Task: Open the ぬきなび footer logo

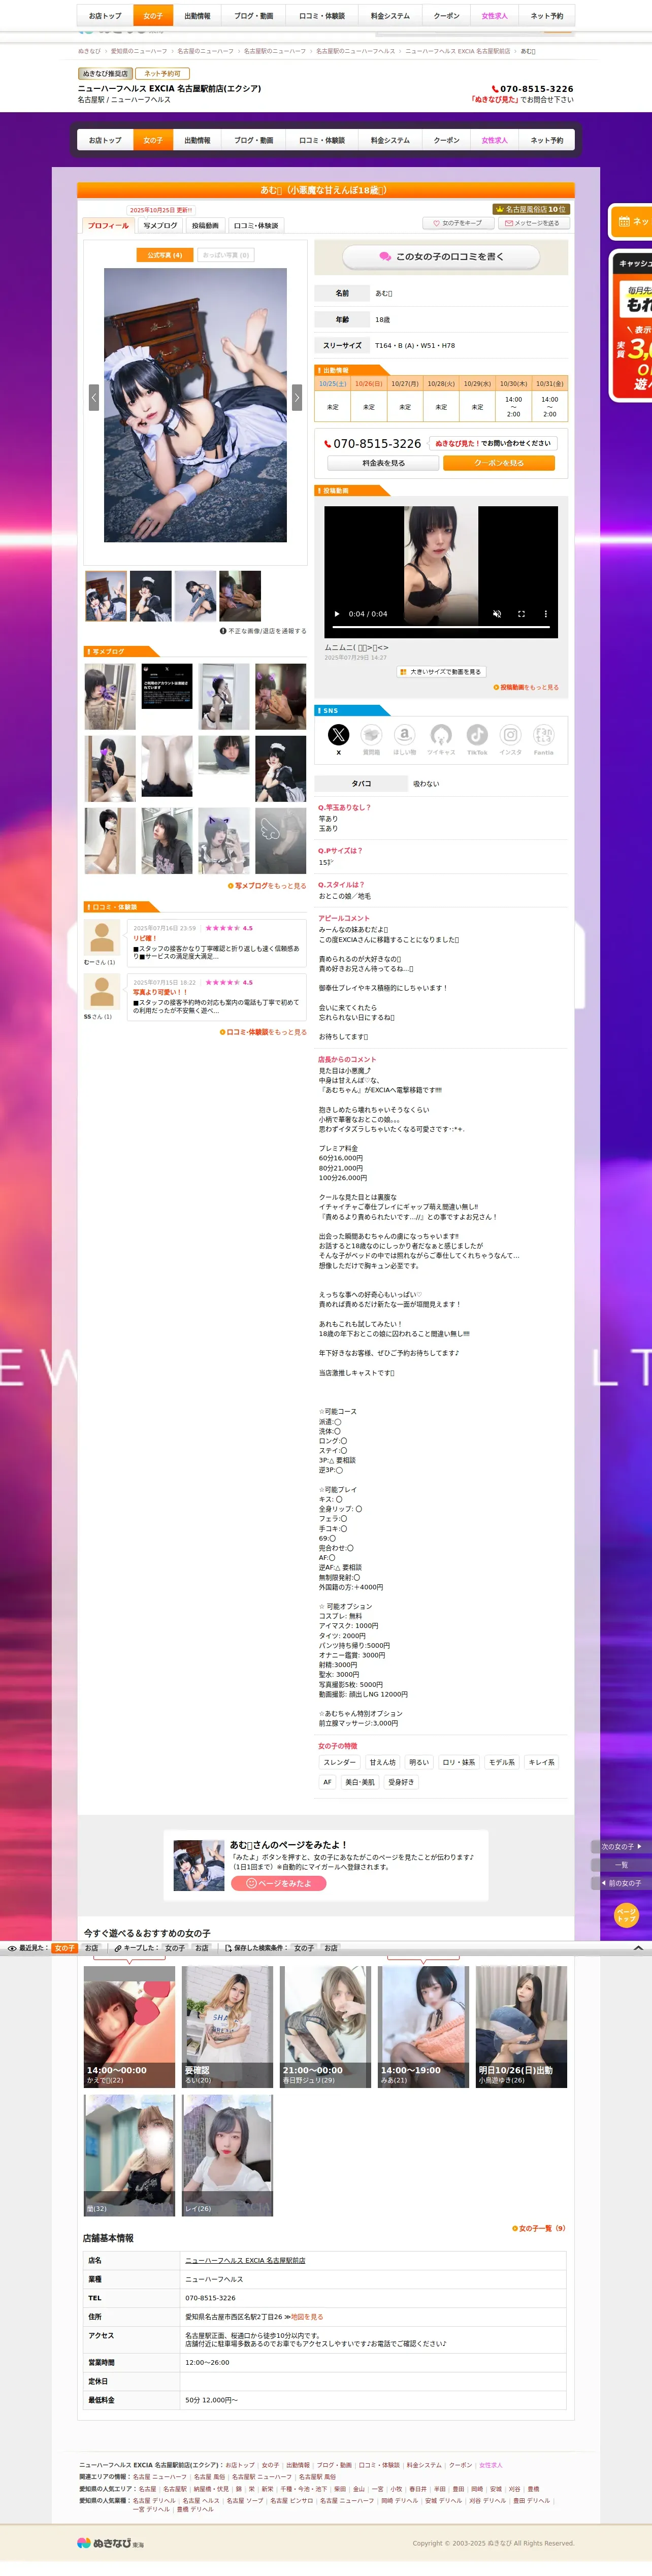Action: (109, 2542)
